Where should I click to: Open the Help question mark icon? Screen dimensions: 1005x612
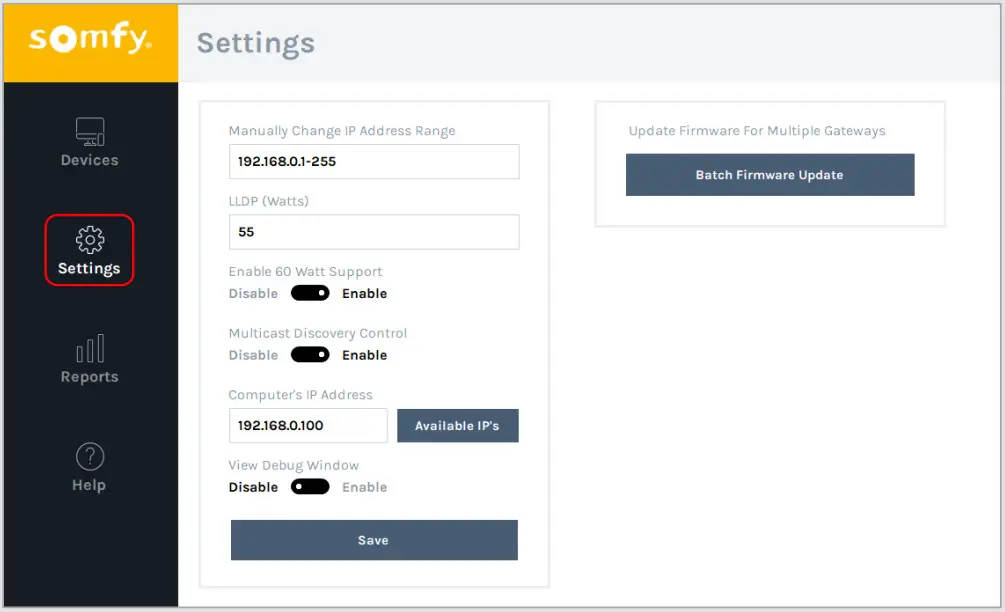click(90, 457)
